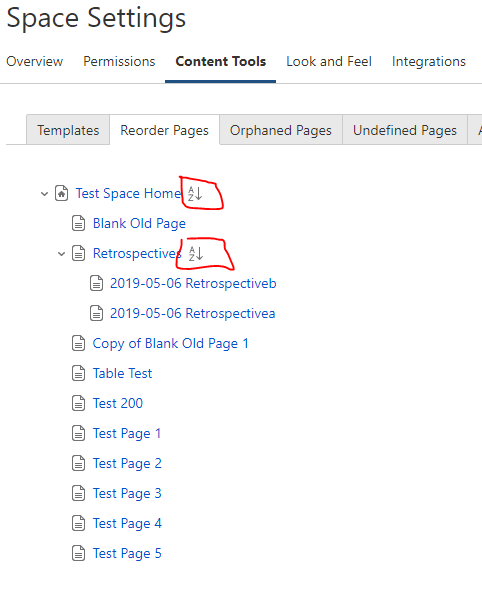This screenshot has height=601, width=482.
Task: Open the Test Page 3 link
Action: coord(127,493)
